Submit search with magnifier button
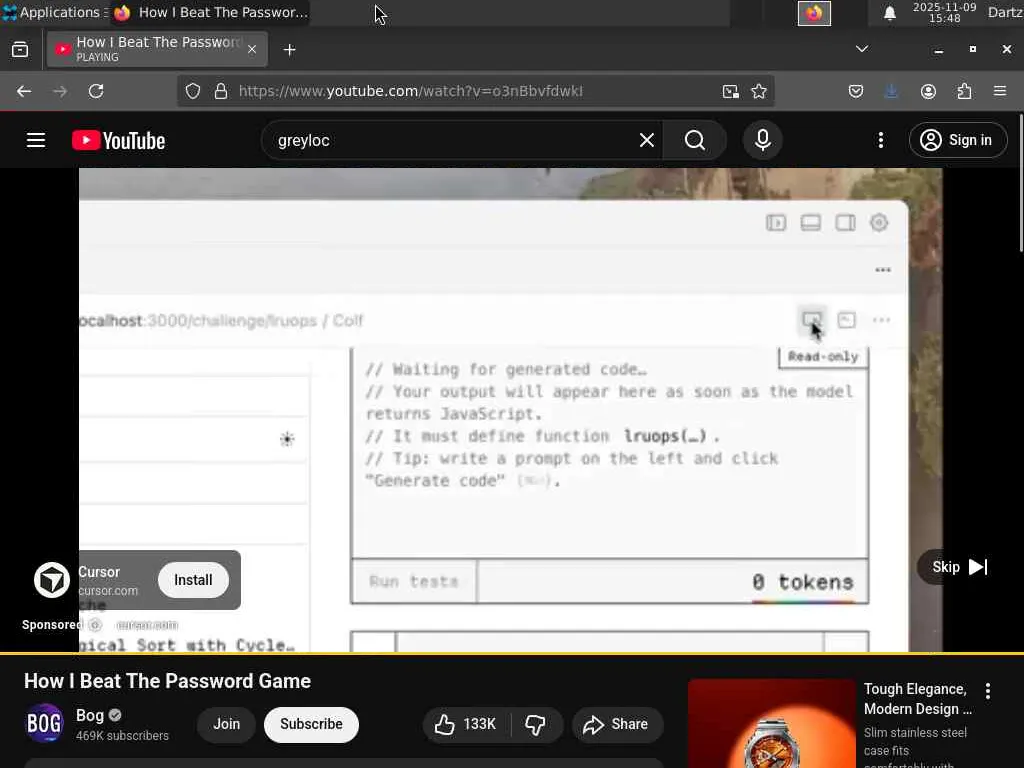Image resolution: width=1024 pixels, height=768 pixels. pyautogui.click(x=695, y=140)
